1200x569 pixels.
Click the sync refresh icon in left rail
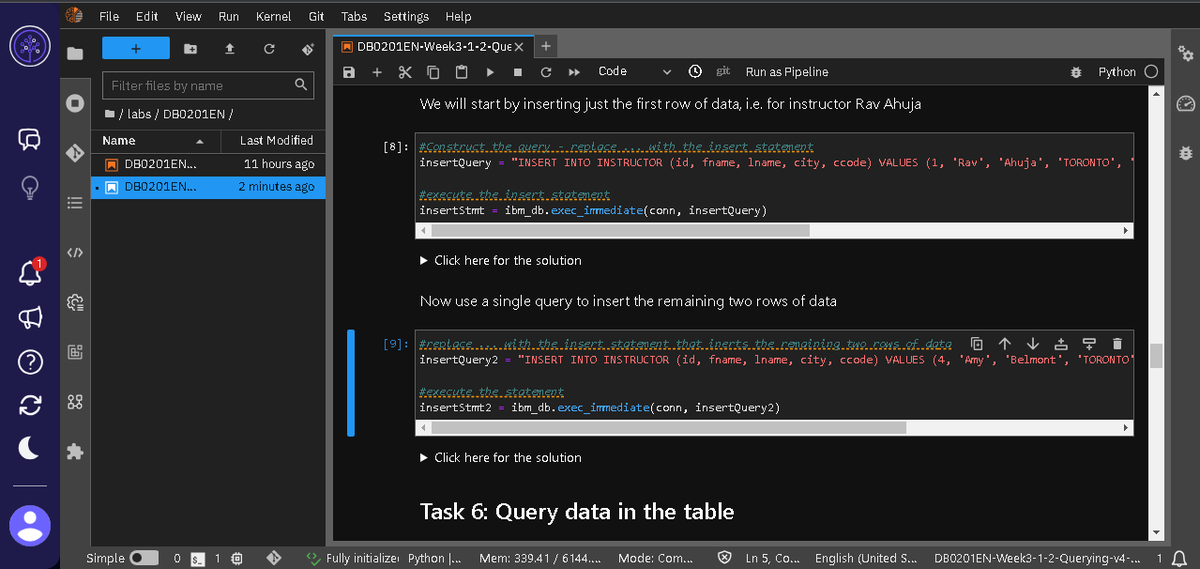30,405
